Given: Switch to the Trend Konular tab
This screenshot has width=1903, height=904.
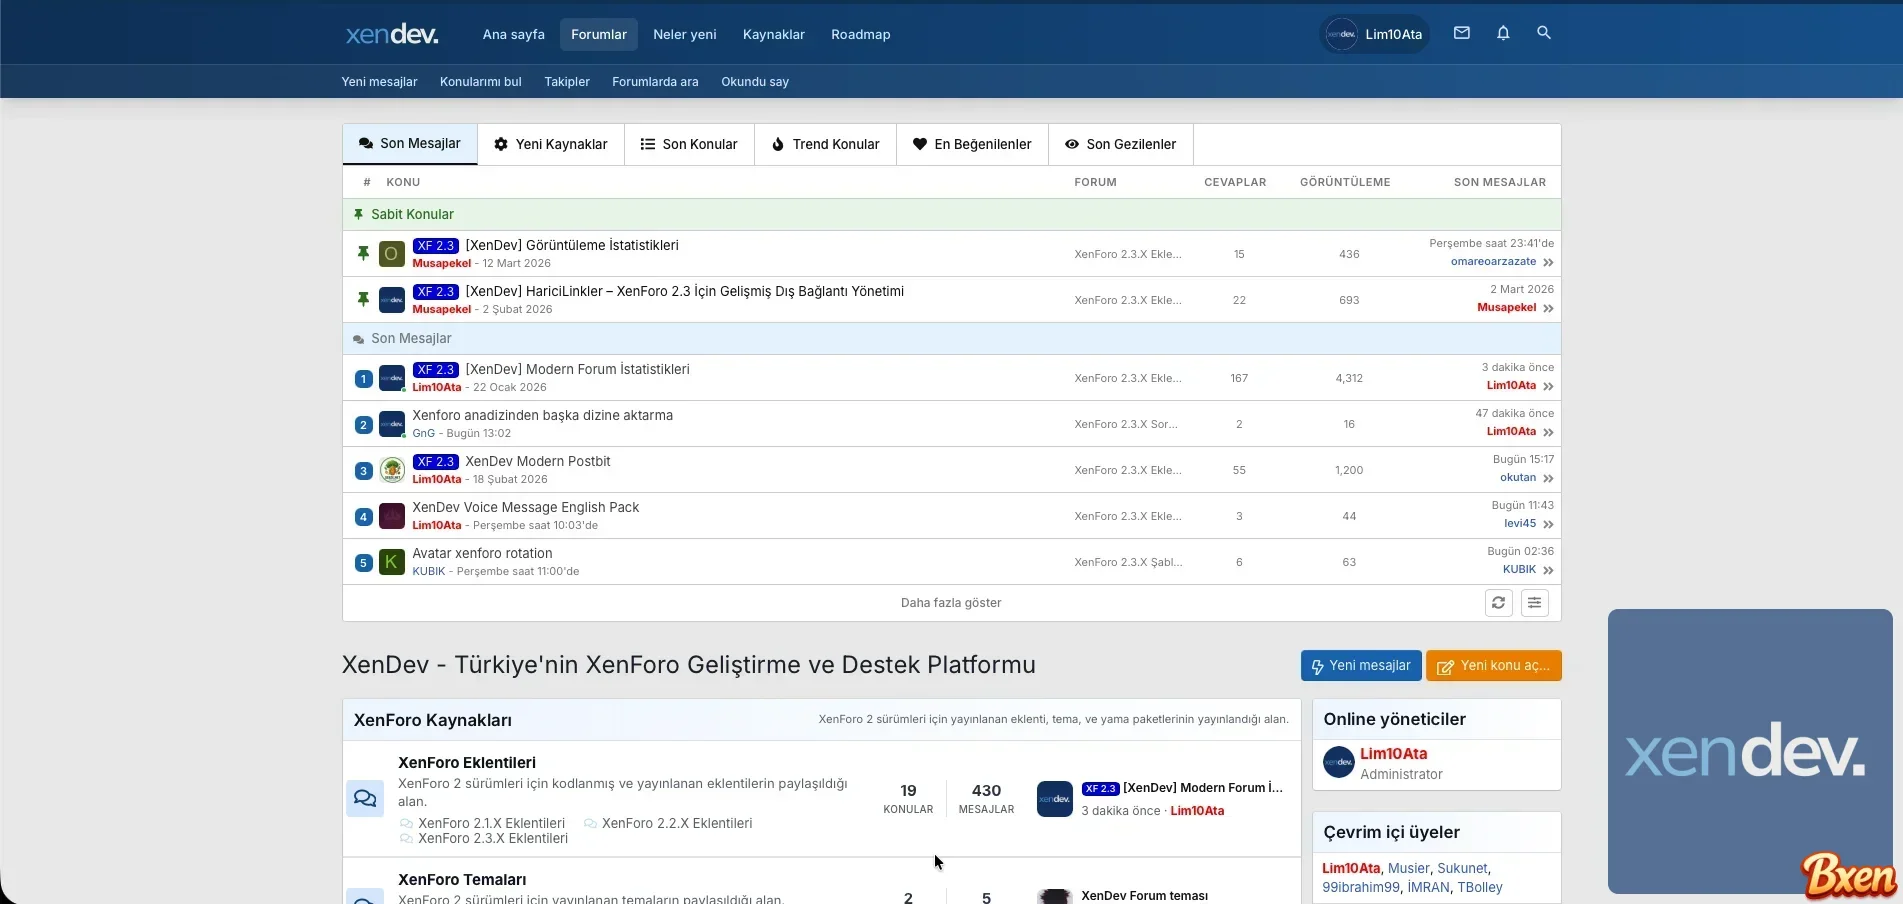Looking at the screenshot, I should 824,144.
